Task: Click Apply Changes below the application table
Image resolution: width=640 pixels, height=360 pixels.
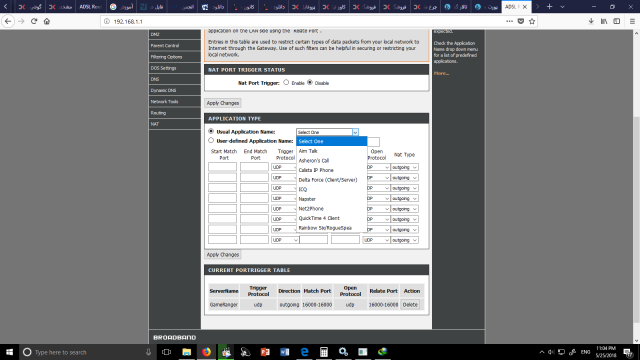Action: coord(222,254)
